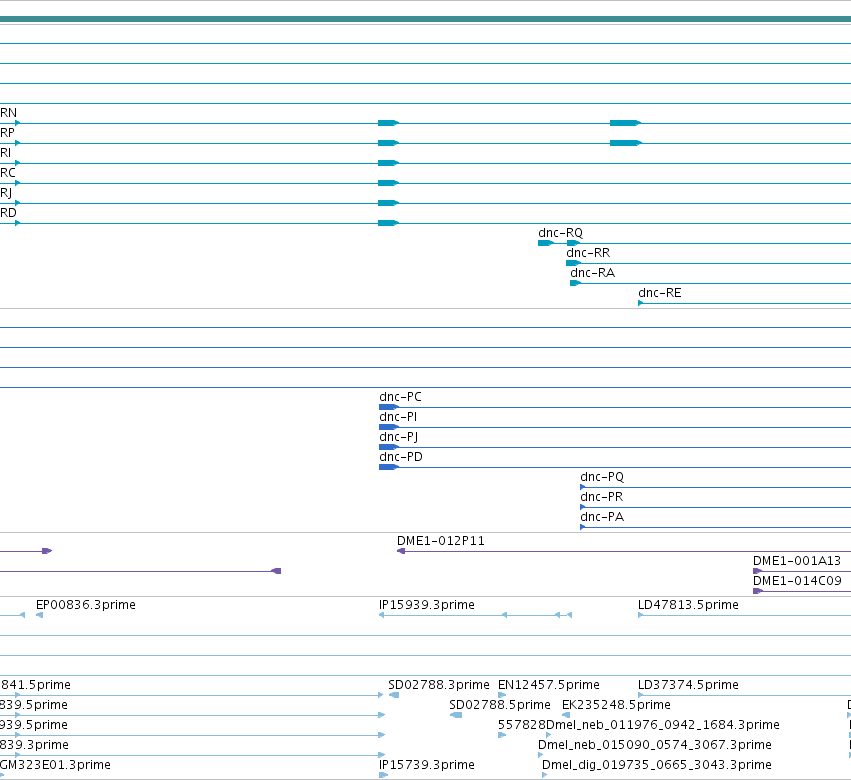The image size is (851, 780).
Task: Click the LD37374.5prime EST label
Action: pyautogui.click(x=688, y=685)
